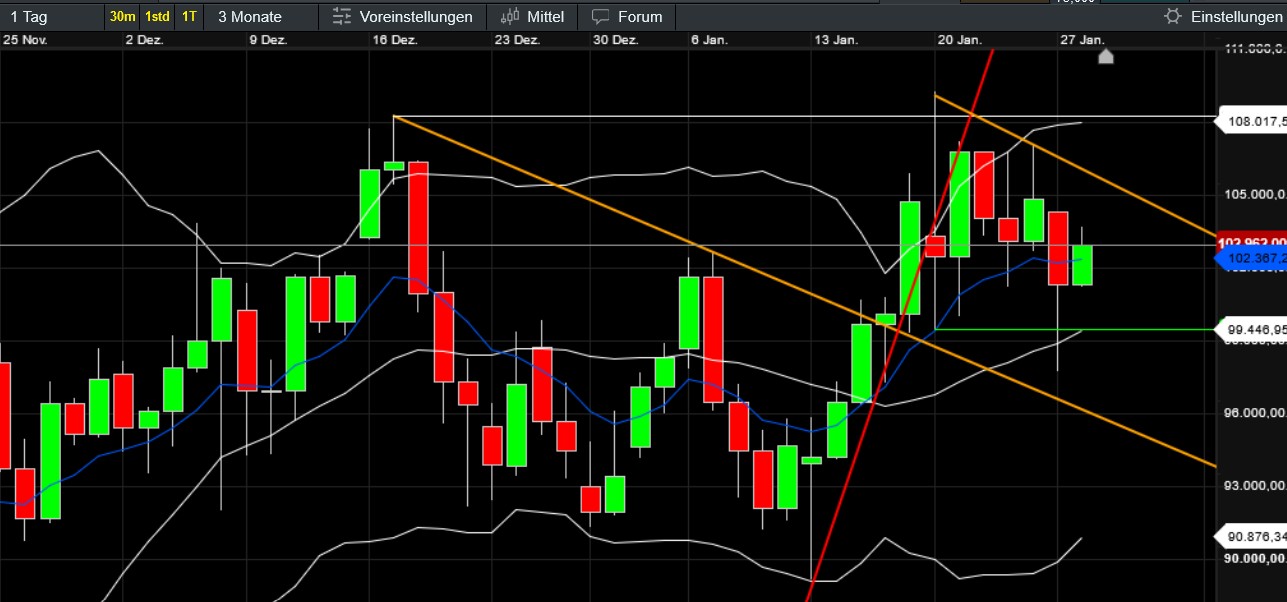Screen dimensions: 1287x602
Task: Select the 99.446,95 price level label
Action: click(1251, 328)
